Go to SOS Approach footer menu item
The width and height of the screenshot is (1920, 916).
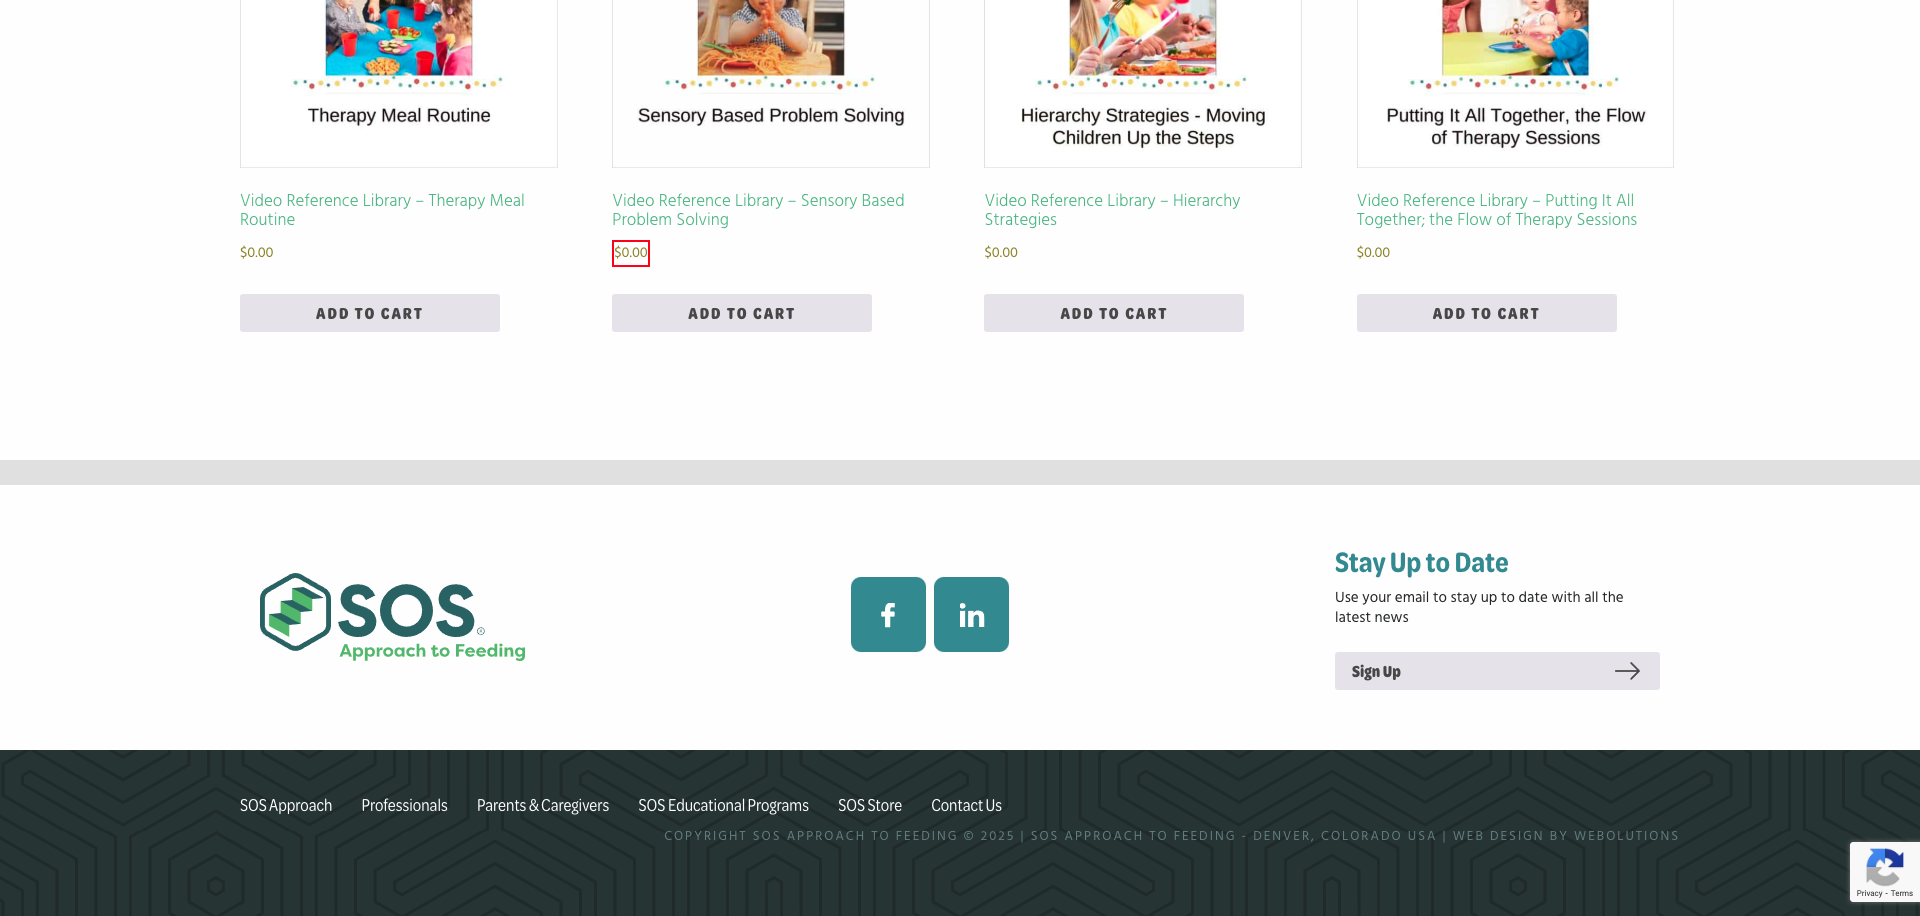[286, 805]
